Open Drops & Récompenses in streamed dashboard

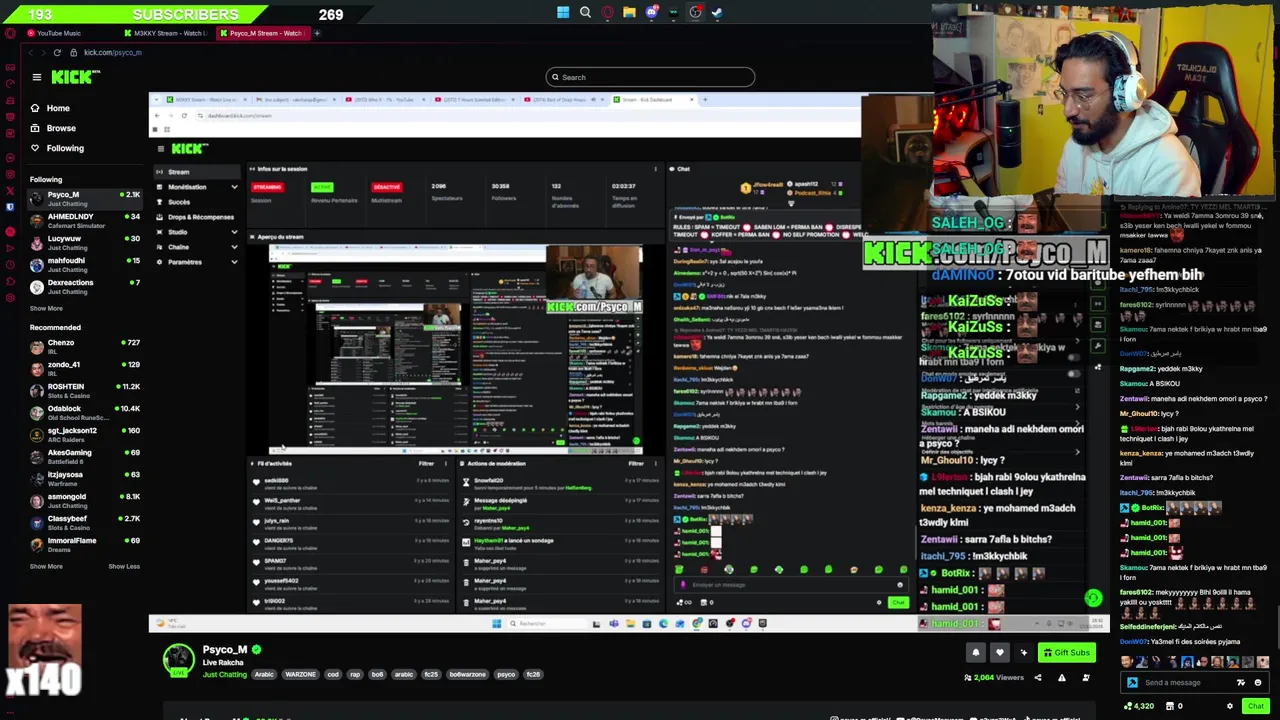[x=200, y=217]
